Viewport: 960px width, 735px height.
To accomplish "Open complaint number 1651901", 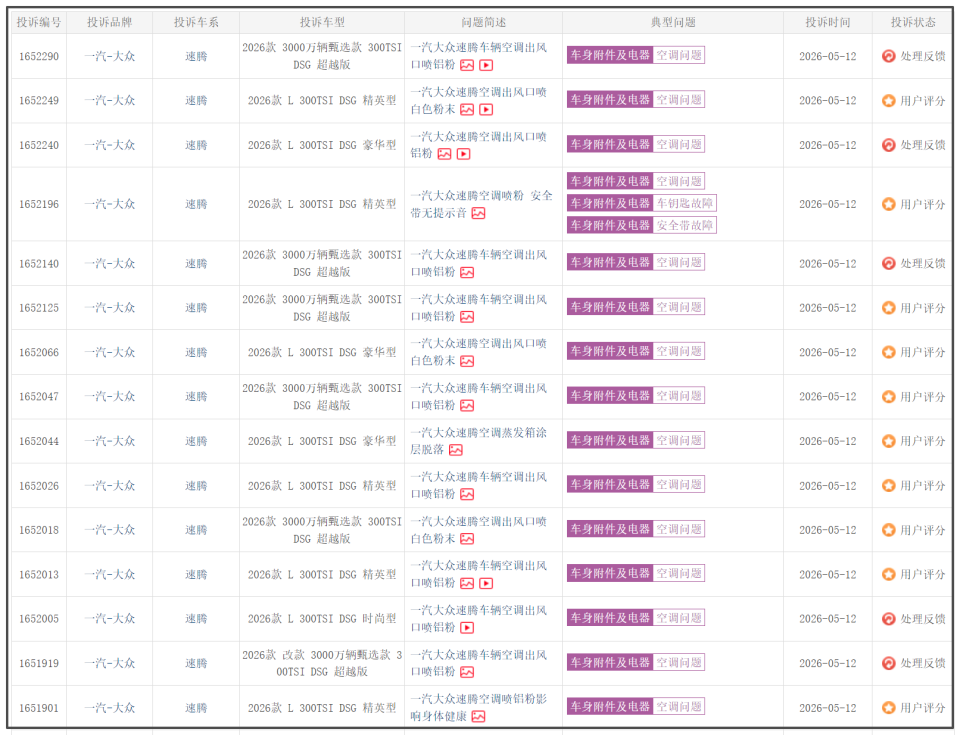I will point(39,708).
